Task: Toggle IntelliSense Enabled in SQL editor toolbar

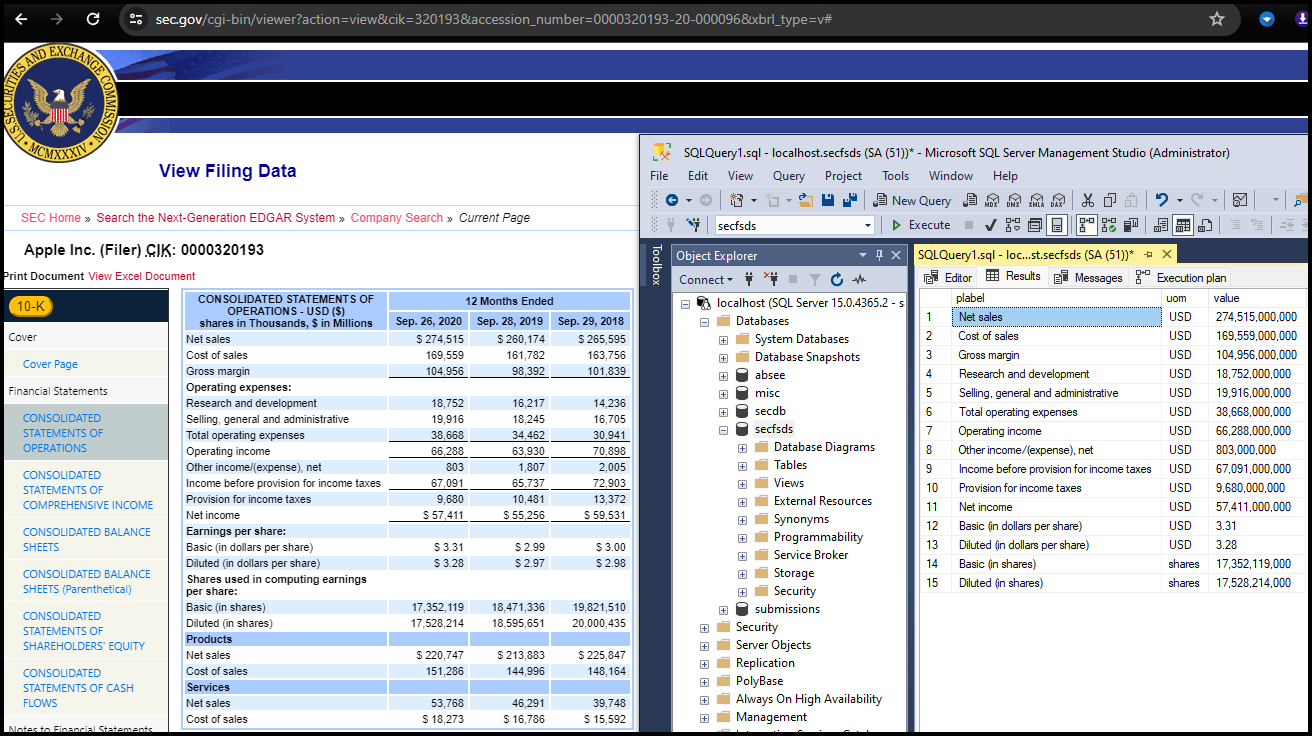Action: click(x=1057, y=224)
